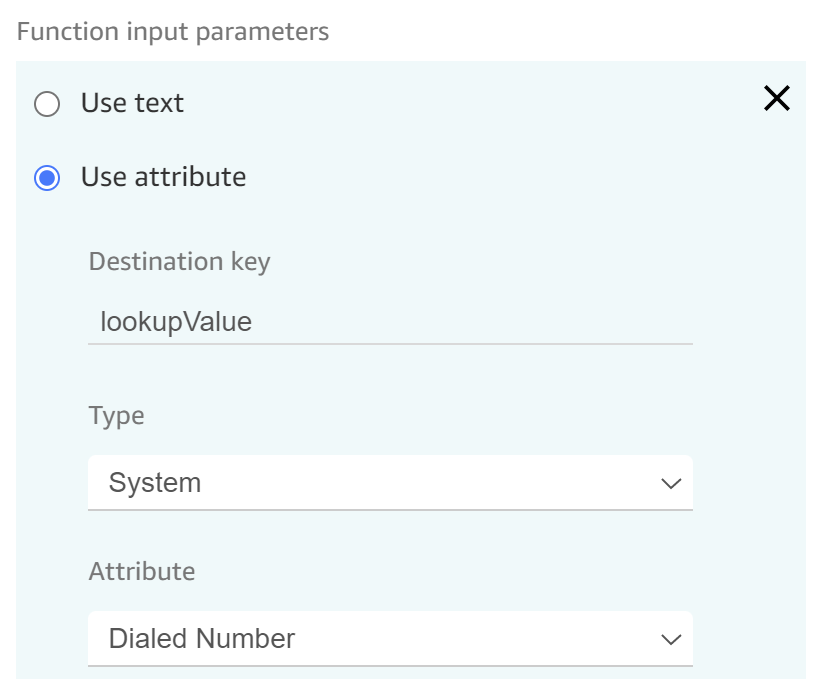This screenshot has width=832, height=690.
Task: Click the chevron arrow of the Attribute dropdown
Action: (671, 640)
